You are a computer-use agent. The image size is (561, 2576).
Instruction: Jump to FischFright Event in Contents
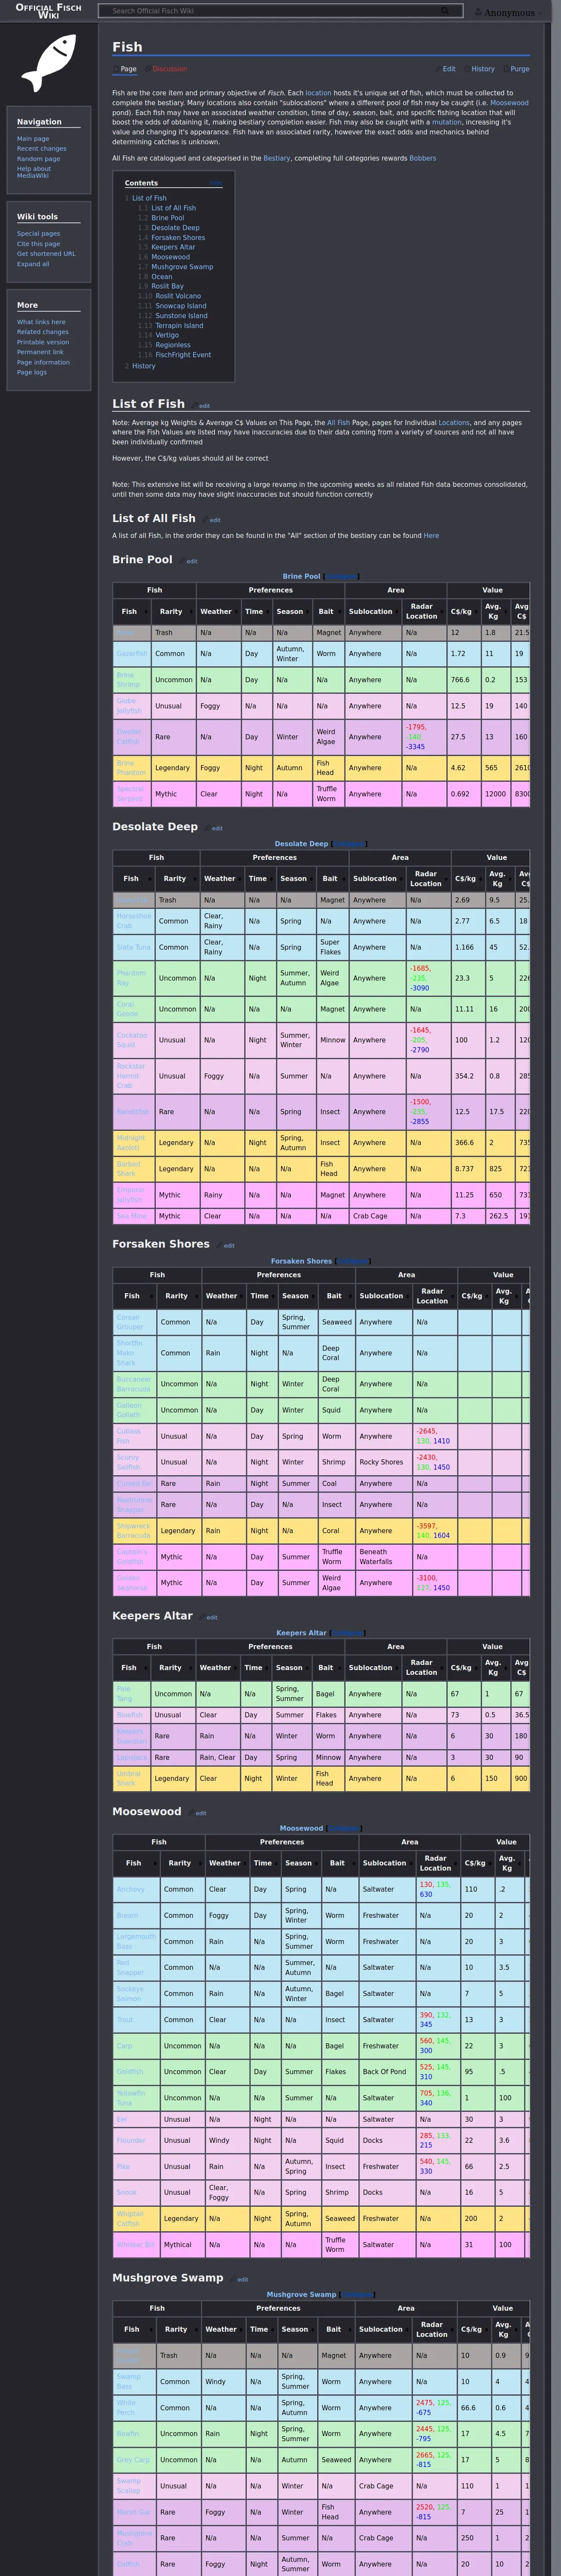(x=183, y=355)
